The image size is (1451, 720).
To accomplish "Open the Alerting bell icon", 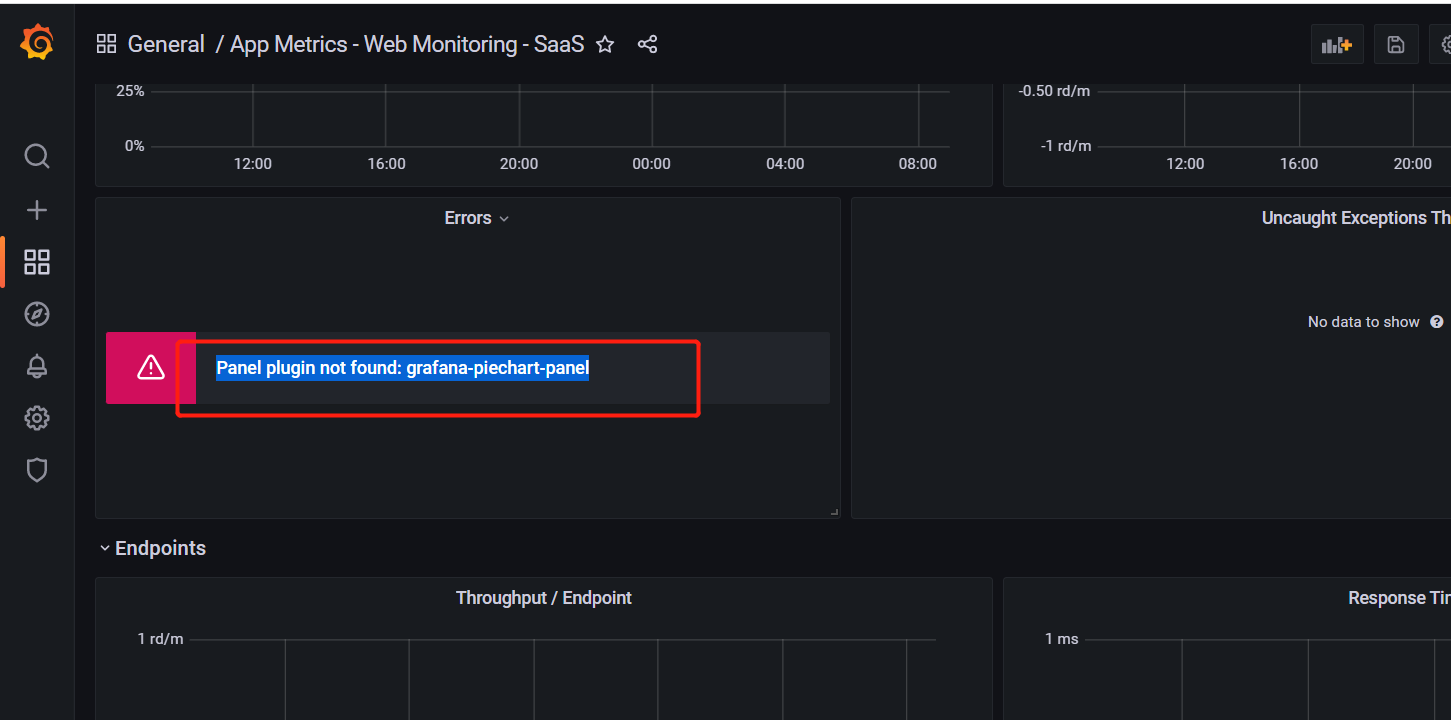I will [36, 366].
